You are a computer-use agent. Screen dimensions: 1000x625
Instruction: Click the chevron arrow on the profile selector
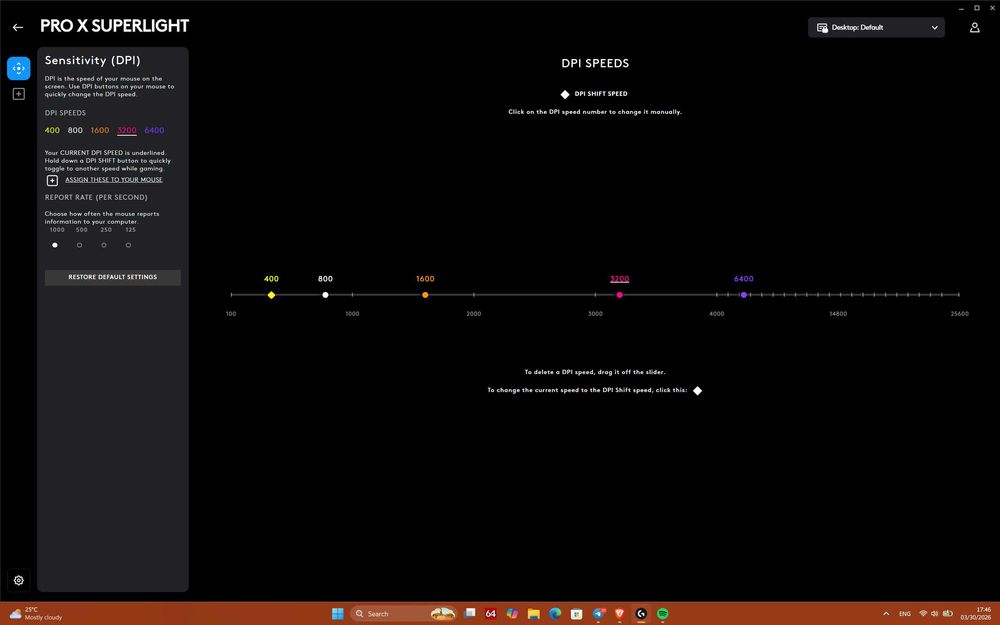click(934, 27)
